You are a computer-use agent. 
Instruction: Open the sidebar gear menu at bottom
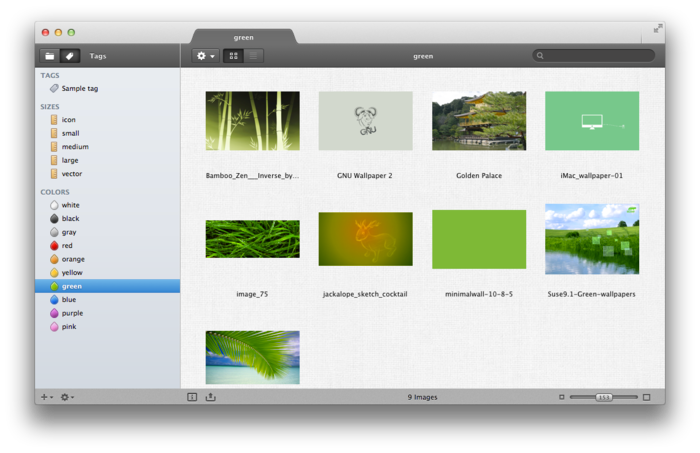67,397
